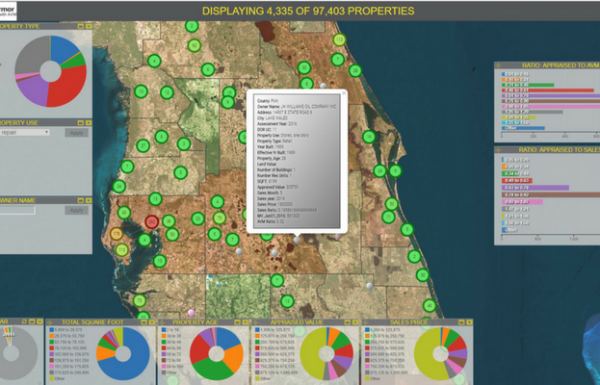The image size is (600, 385).
Task: Open the Property Use dropdown showing repair
Action: [x=25, y=132]
